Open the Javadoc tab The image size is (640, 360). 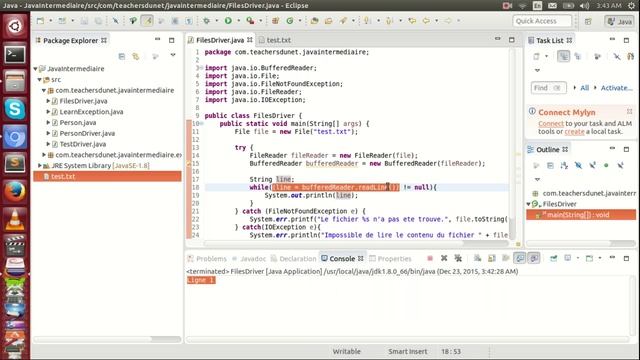coord(249,258)
